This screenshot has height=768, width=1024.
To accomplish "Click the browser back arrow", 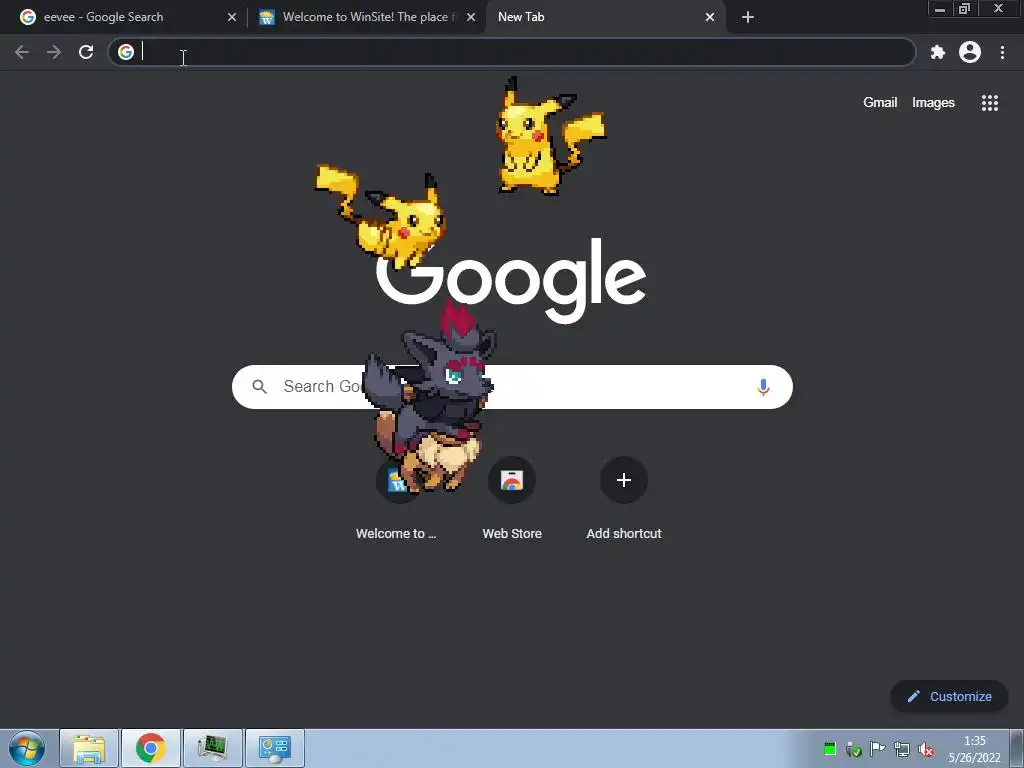I will (x=22, y=52).
